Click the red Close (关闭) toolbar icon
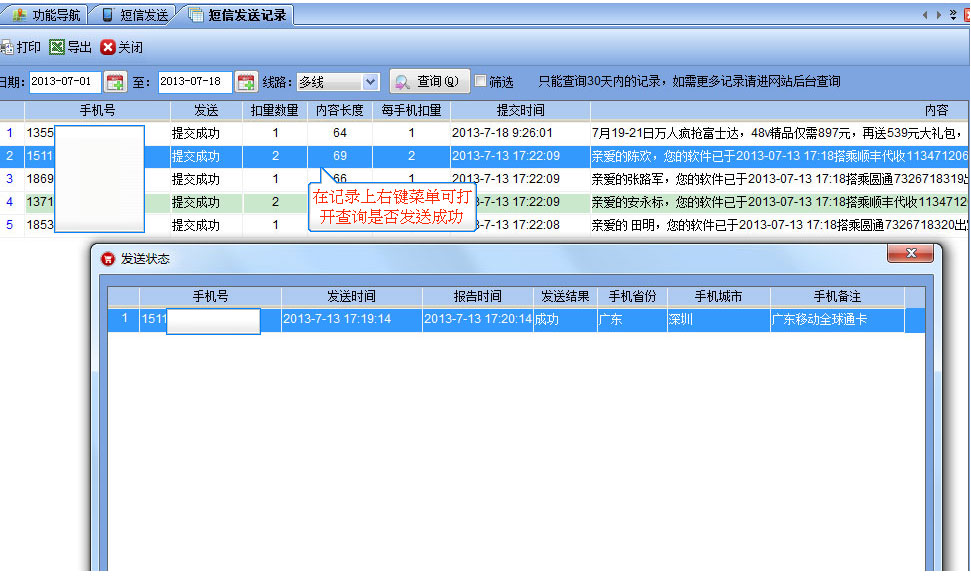Viewport: 971px width, 581px height. click(108, 47)
